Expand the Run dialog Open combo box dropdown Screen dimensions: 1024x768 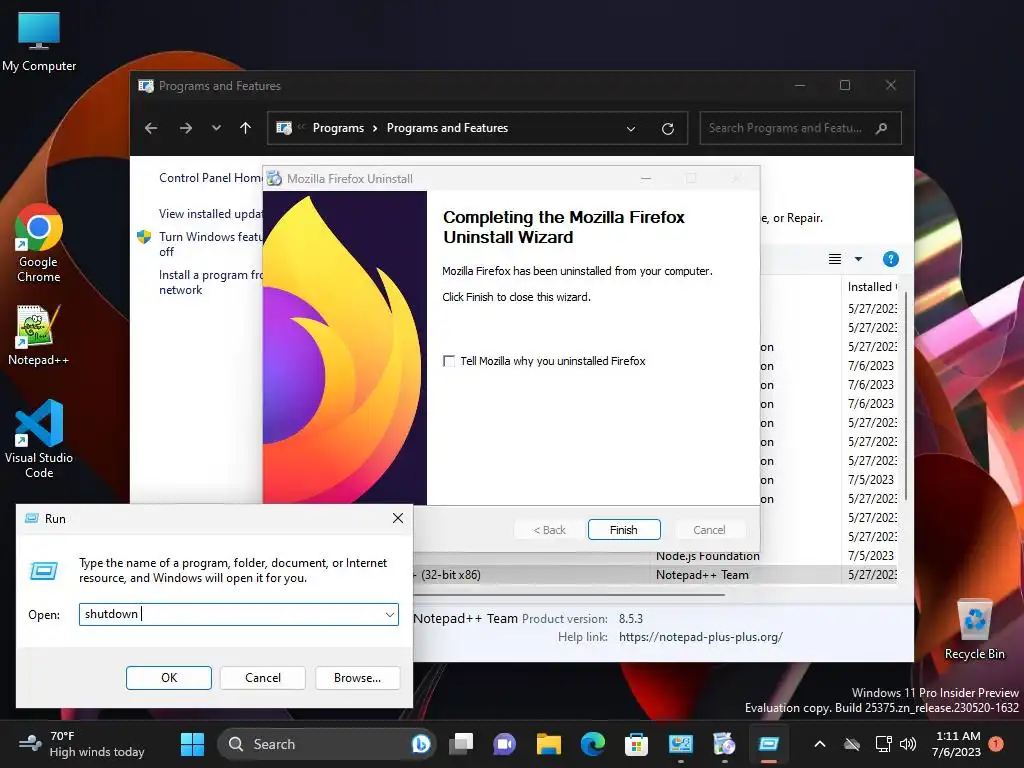pos(389,615)
